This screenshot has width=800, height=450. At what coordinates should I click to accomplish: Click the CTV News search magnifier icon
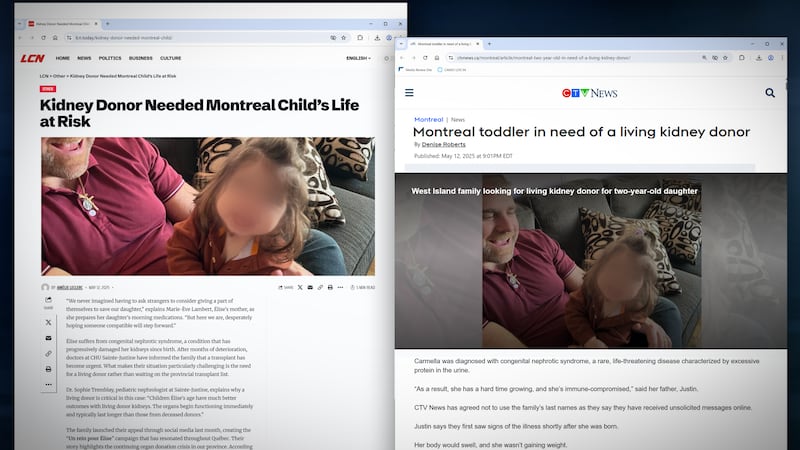tap(770, 93)
